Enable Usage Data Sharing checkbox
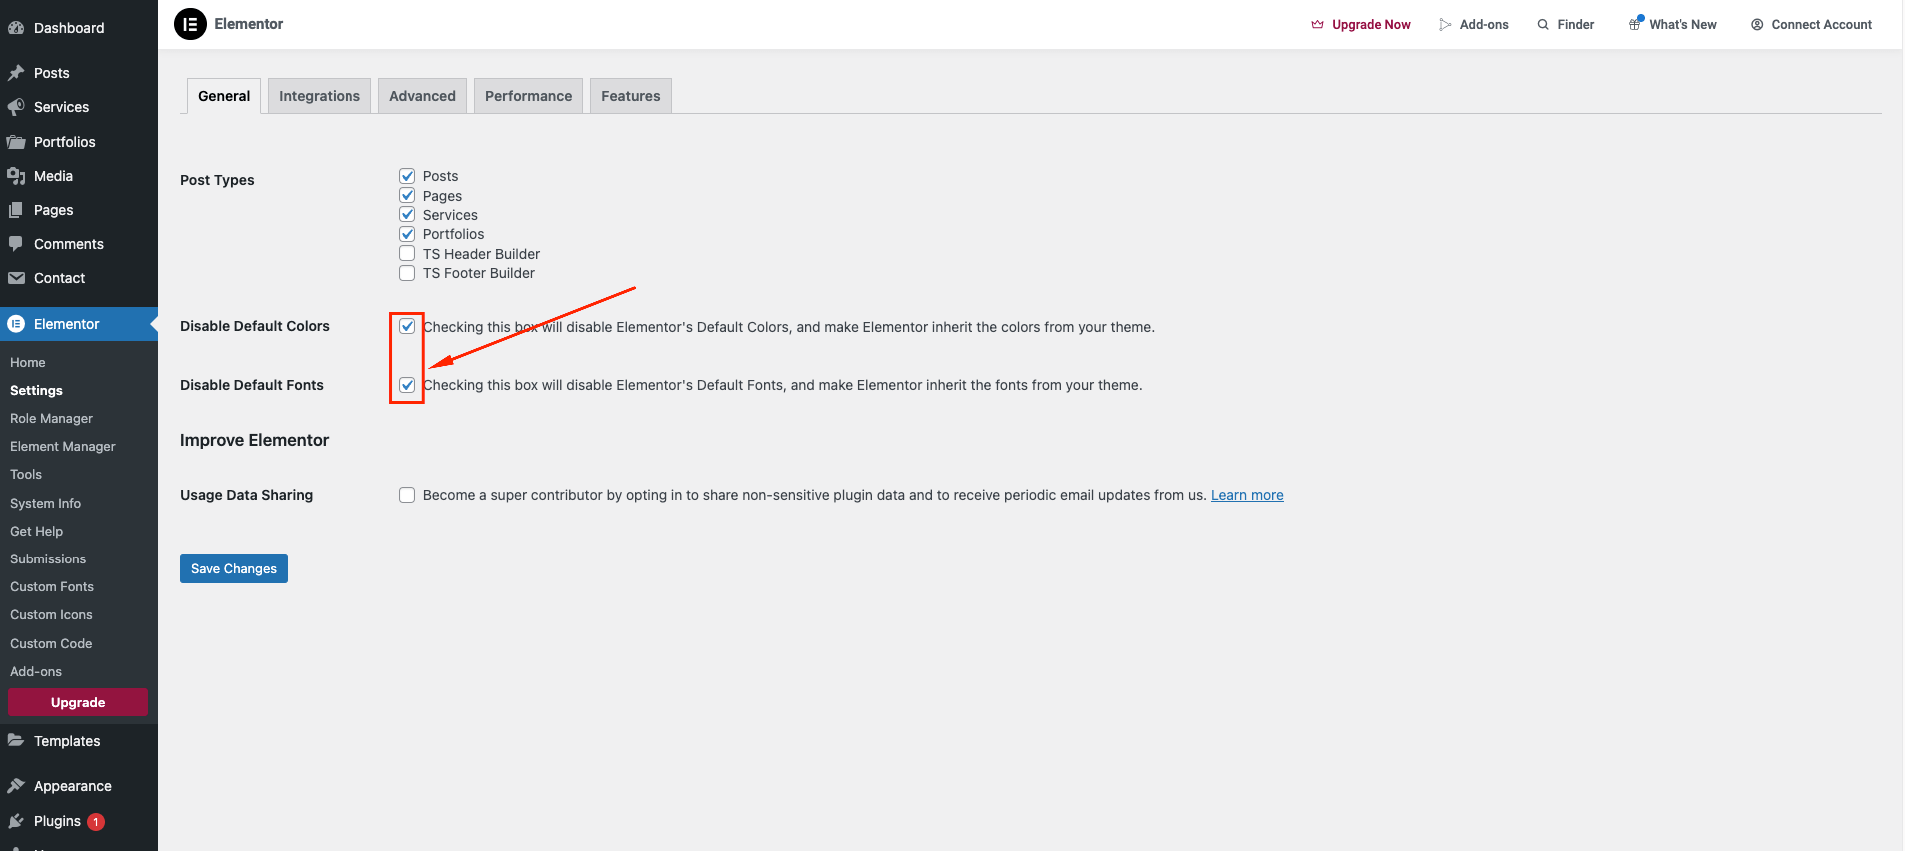The image size is (1905, 851). [x=407, y=495]
